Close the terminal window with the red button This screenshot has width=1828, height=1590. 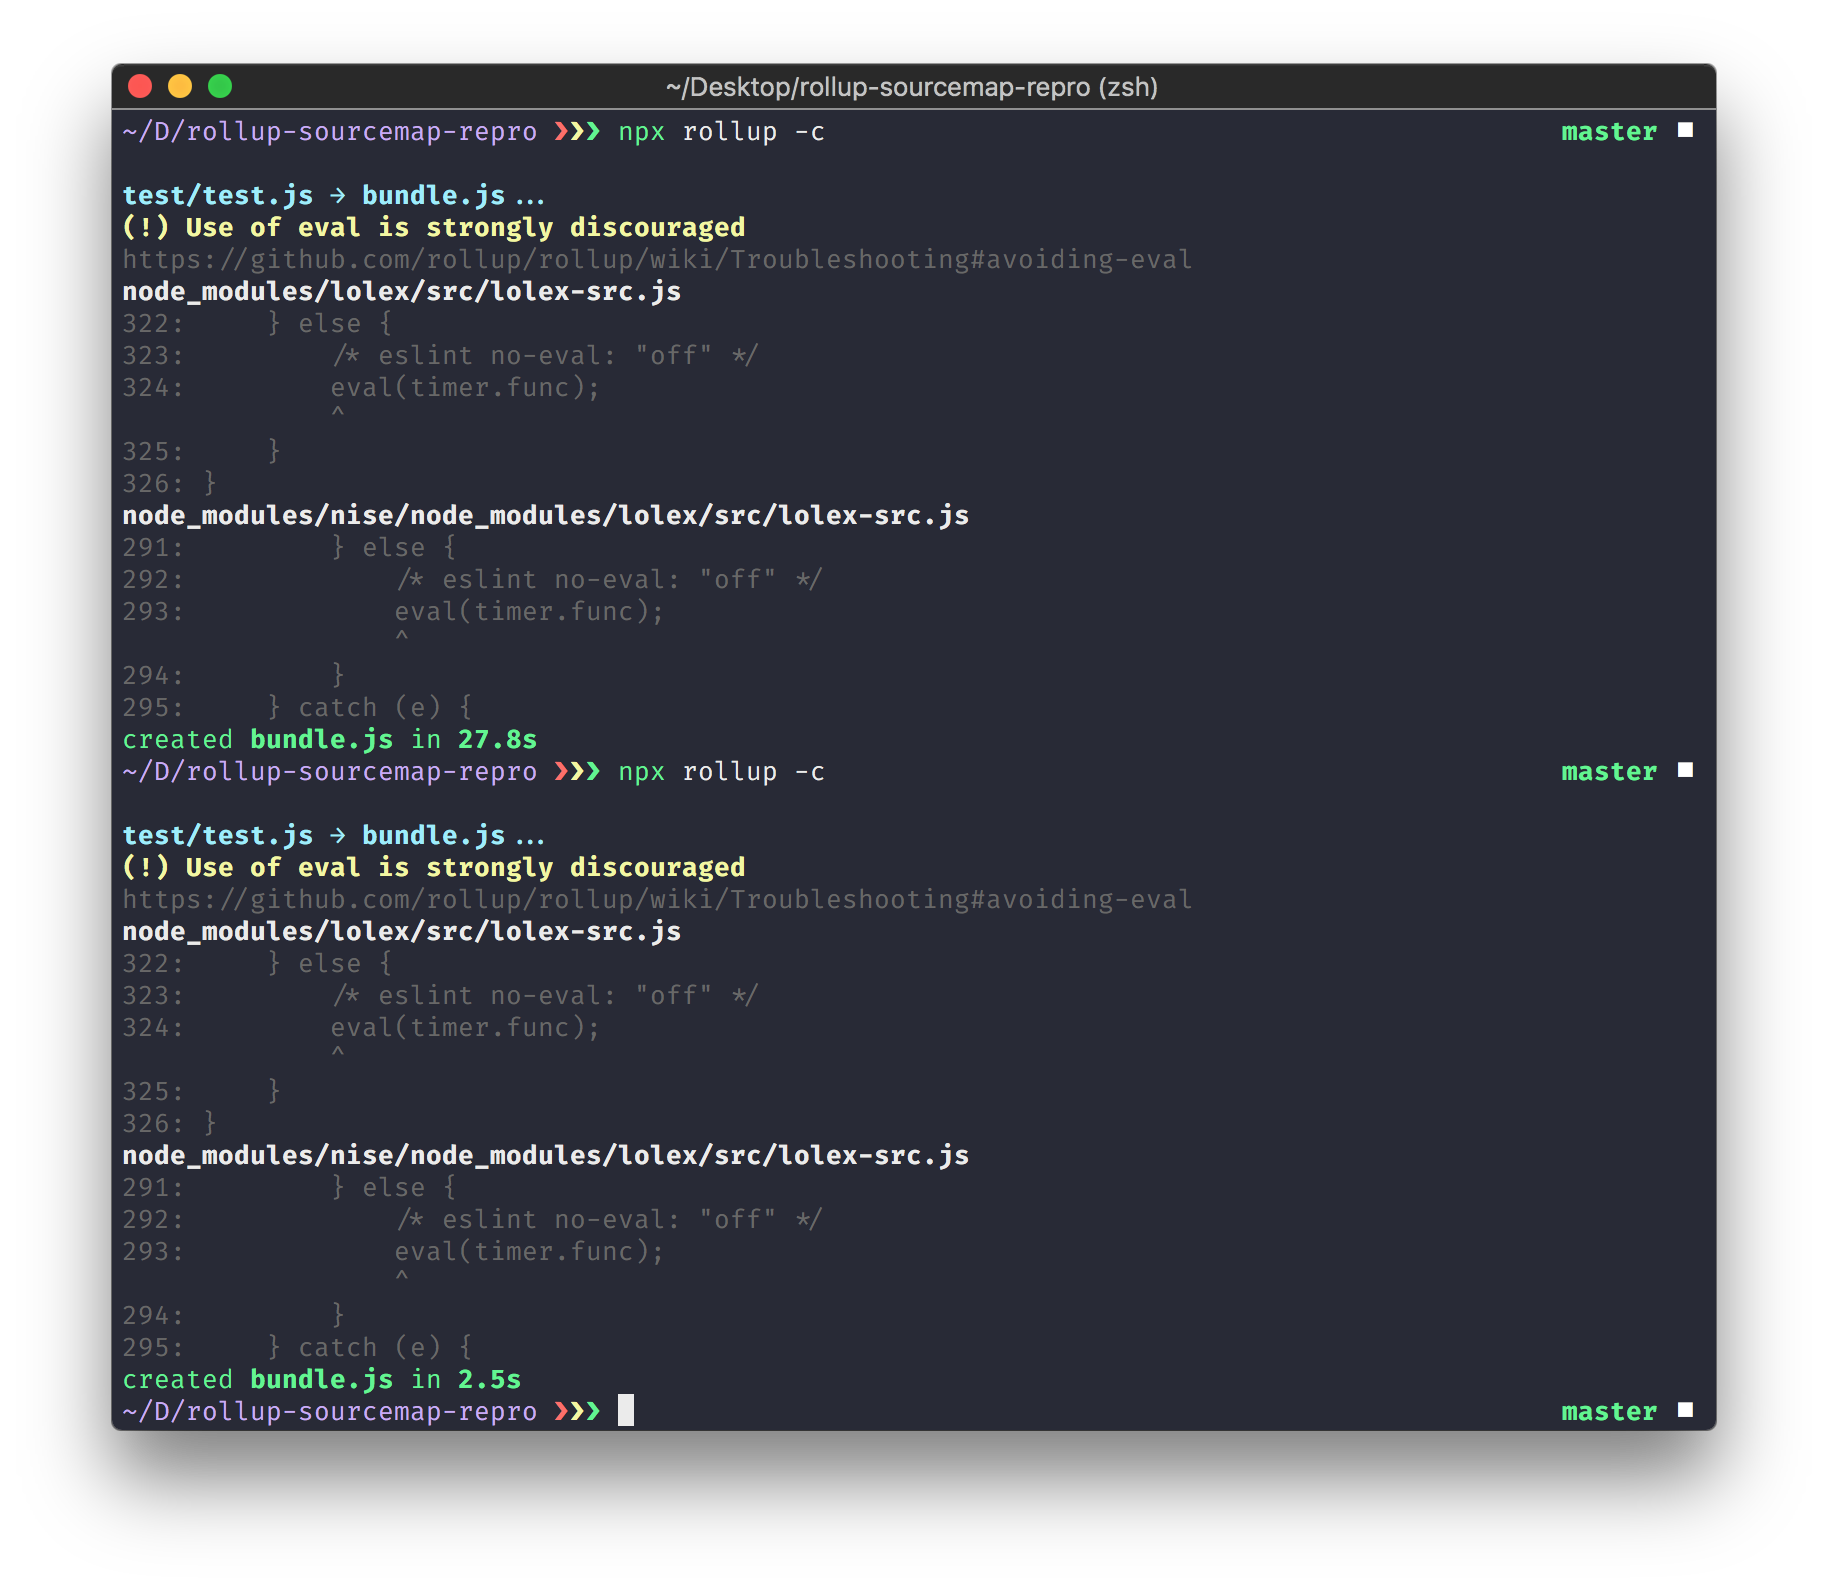pyautogui.click(x=140, y=87)
